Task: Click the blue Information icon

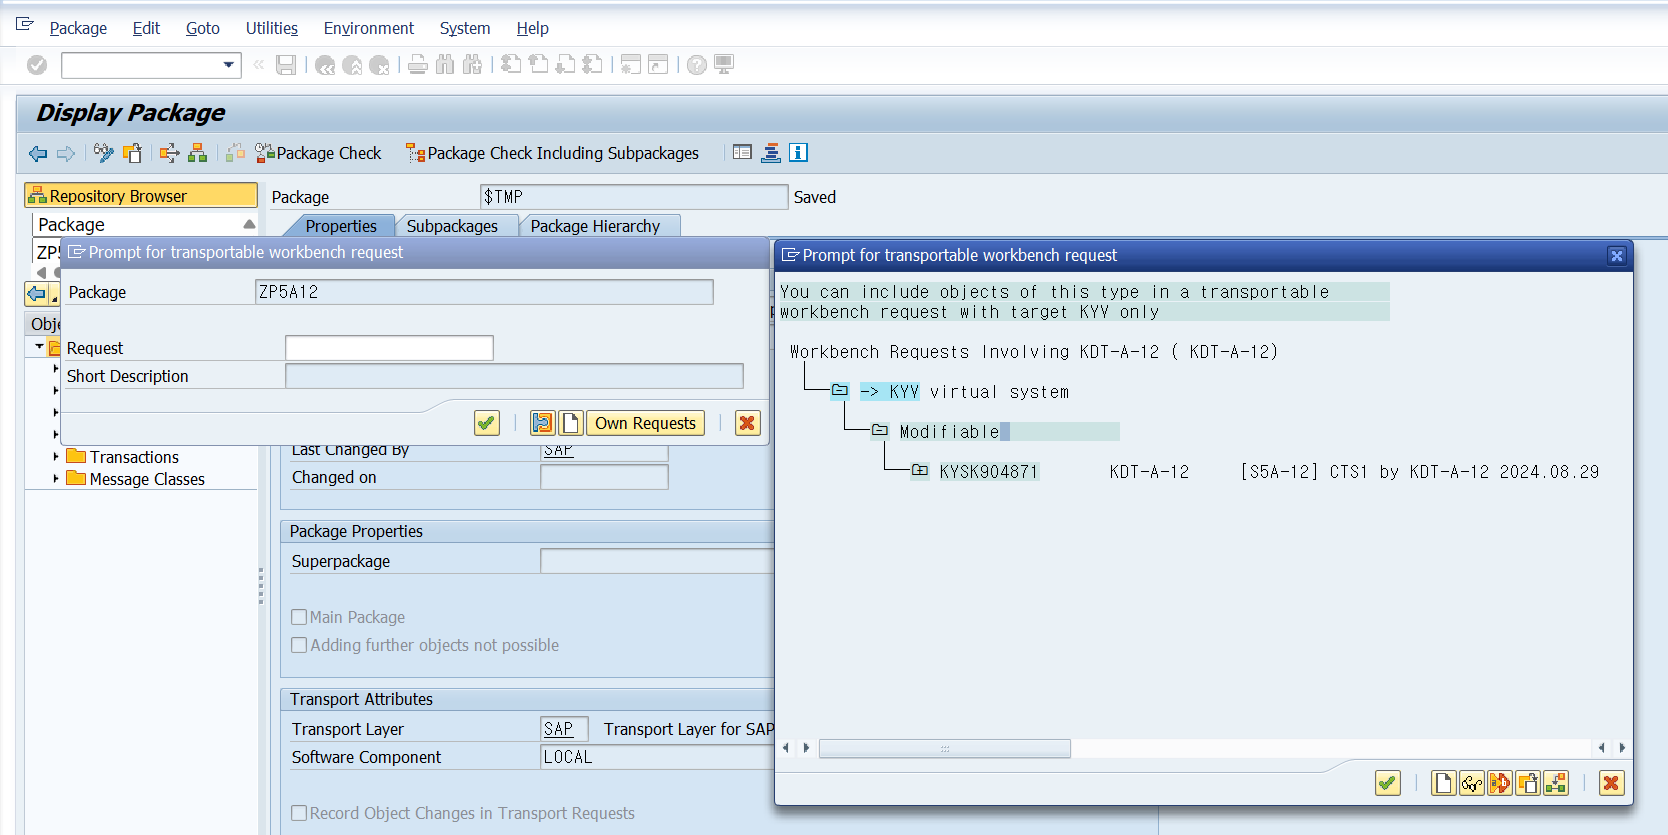Action: click(x=798, y=153)
